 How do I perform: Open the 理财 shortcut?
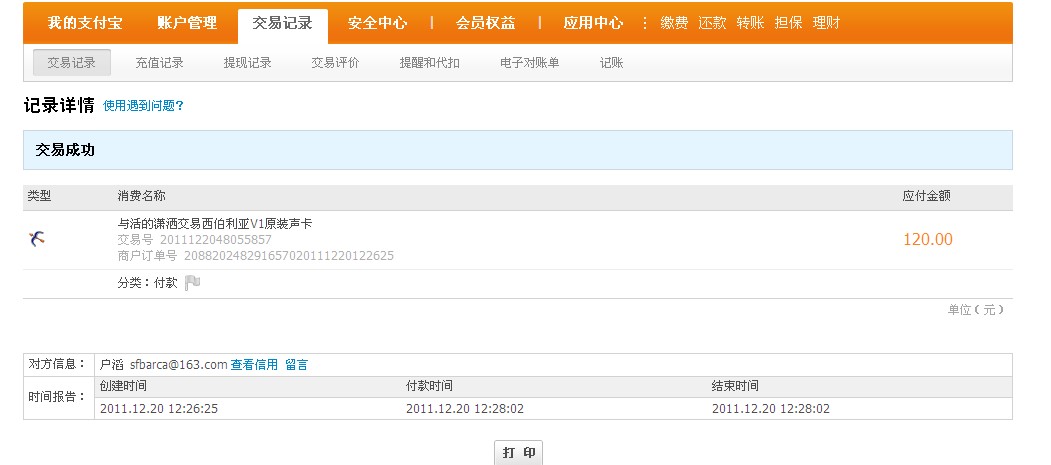(826, 23)
